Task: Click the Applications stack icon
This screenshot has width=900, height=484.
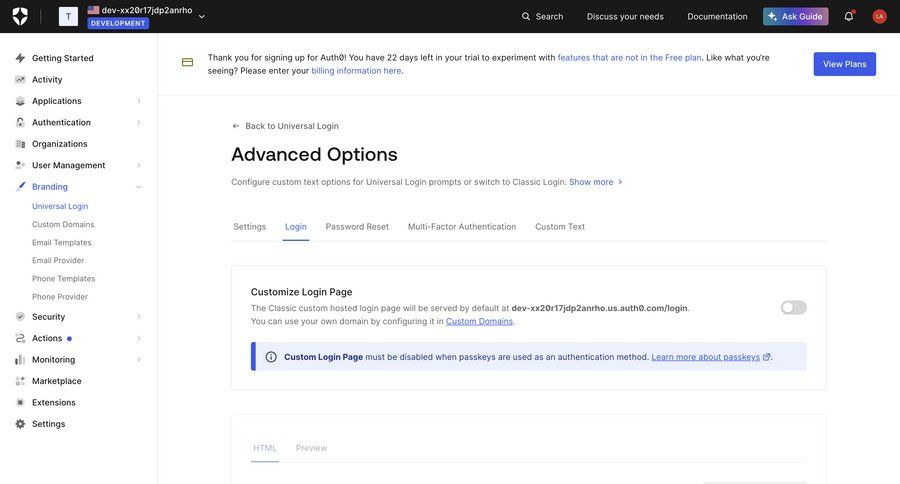Action: 20,101
